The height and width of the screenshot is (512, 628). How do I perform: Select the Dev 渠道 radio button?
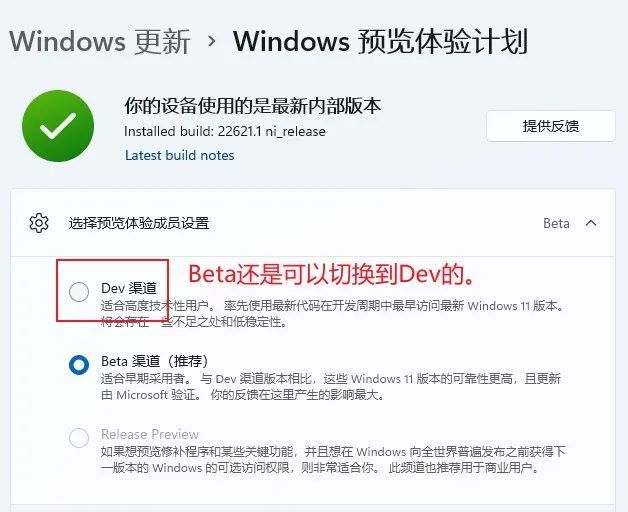pyautogui.click(x=79, y=291)
